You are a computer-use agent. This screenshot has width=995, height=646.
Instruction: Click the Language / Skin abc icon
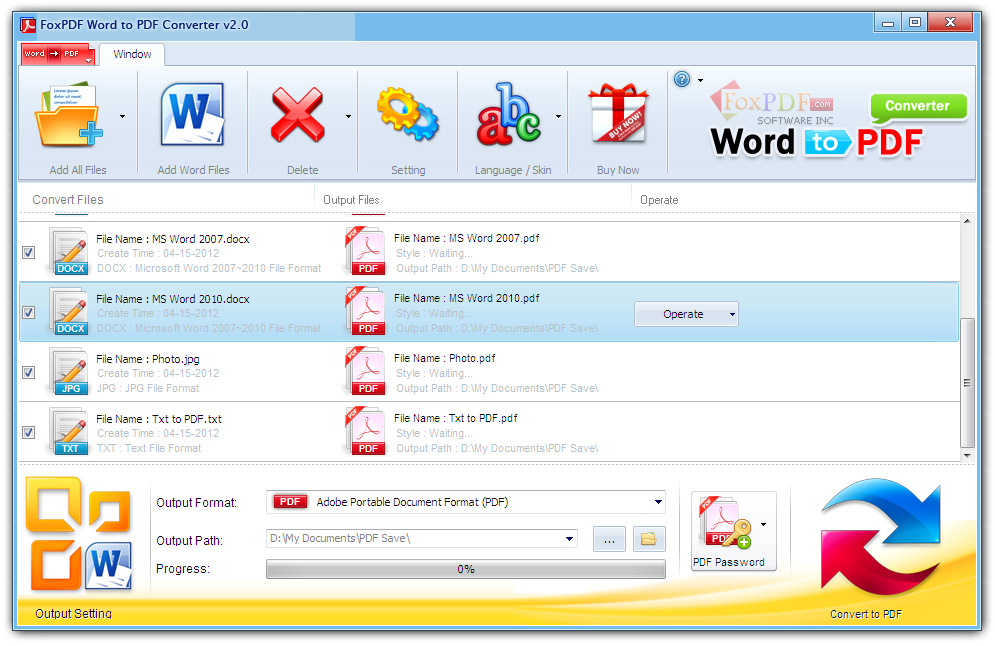[x=508, y=117]
